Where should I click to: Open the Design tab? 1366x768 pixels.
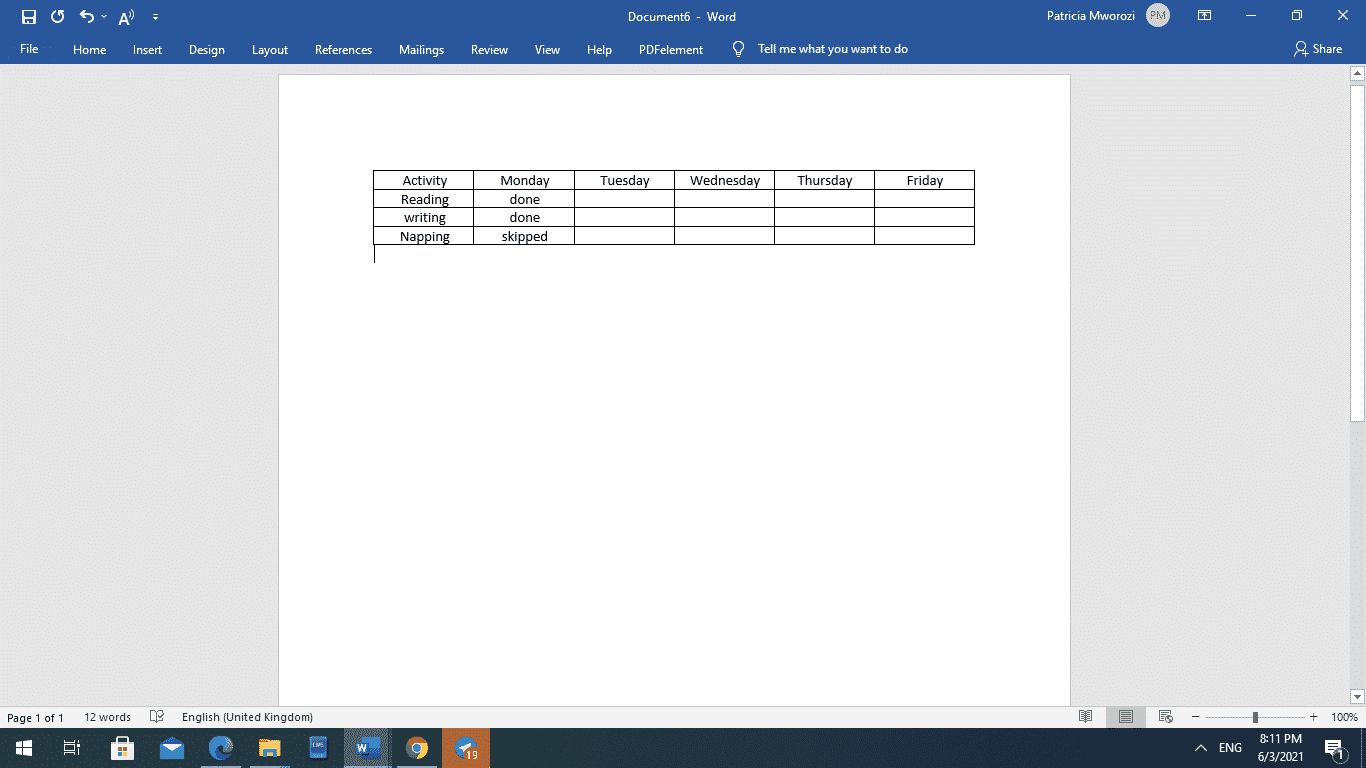pyautogui.click(x=207, y=49)
